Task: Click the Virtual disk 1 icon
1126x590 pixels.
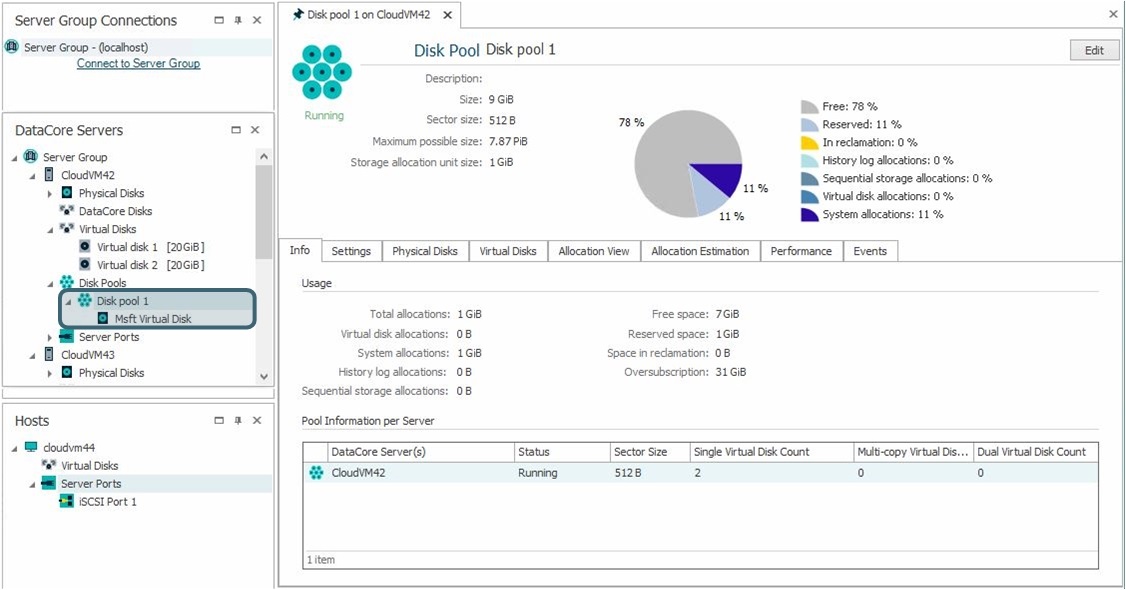Action: (85, 247)
